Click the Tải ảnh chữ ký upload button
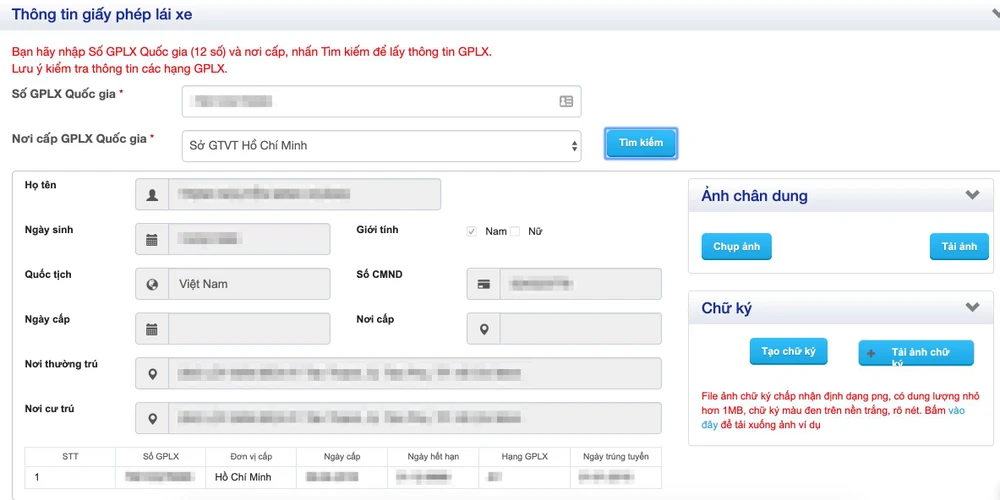This screenshot has height=500, width=1000. click(915, 353)
